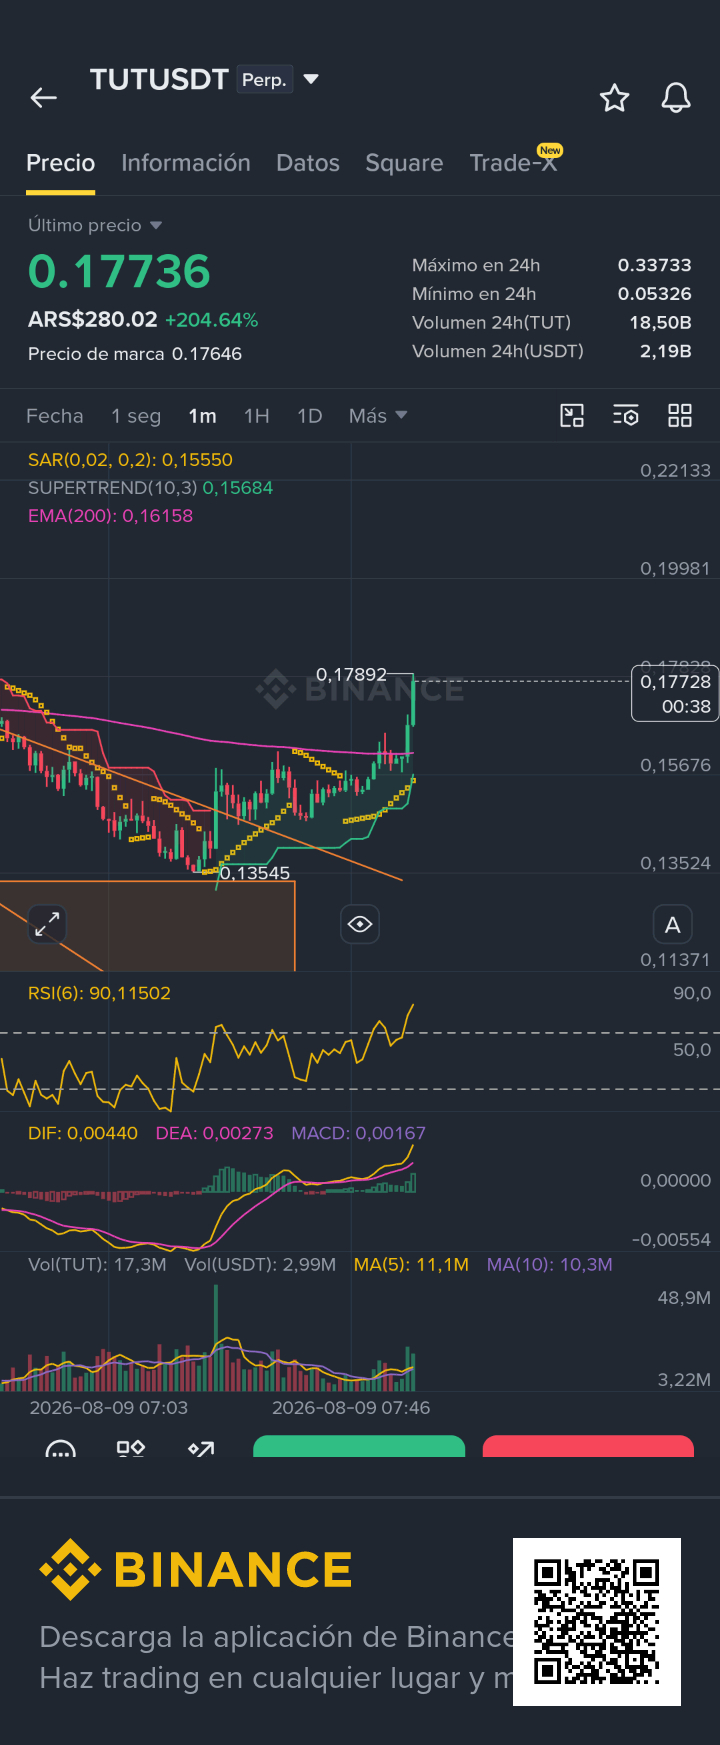
Task: Click the MACD value label
Action: click(x=358, y=1133)
